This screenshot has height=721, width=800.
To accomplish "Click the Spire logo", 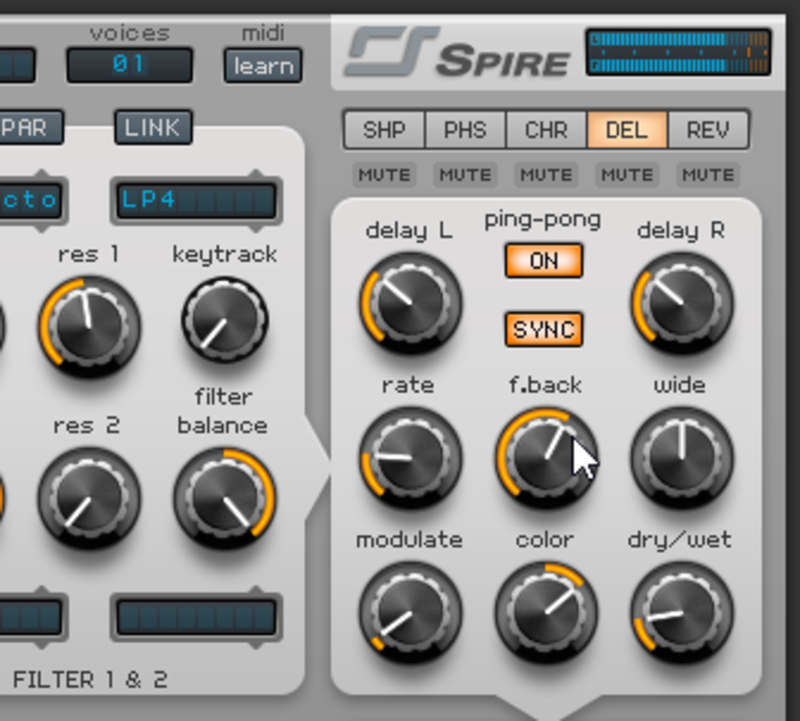I will click(458, 52).
